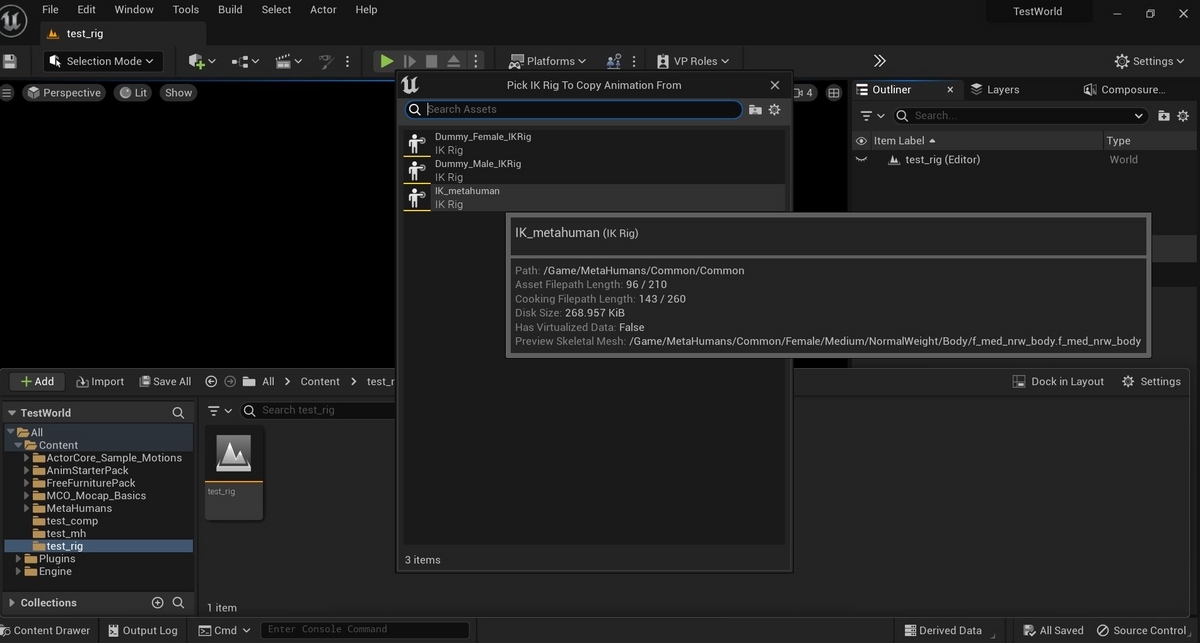Open the Actor menu
The image size is (1200, 643).
pos(323,9)
